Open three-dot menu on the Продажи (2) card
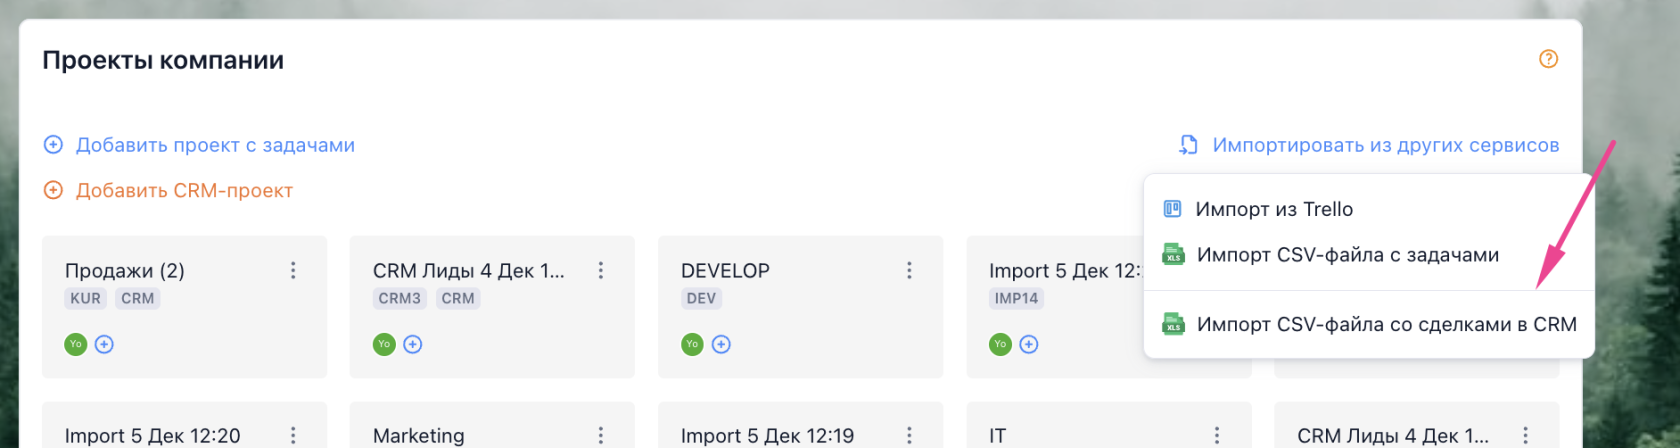 click(293, 270)
